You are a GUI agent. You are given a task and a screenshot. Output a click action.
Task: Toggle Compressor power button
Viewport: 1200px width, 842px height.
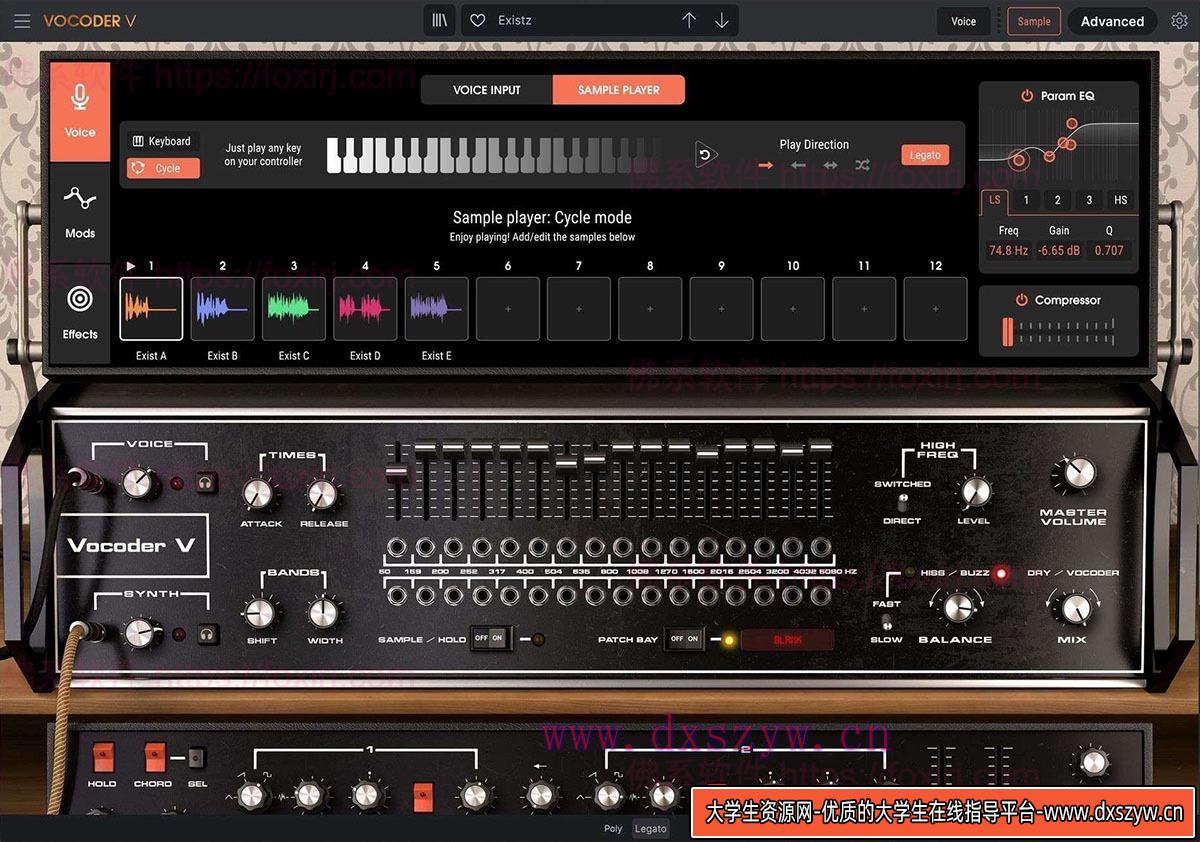(x=1022, y=300)
